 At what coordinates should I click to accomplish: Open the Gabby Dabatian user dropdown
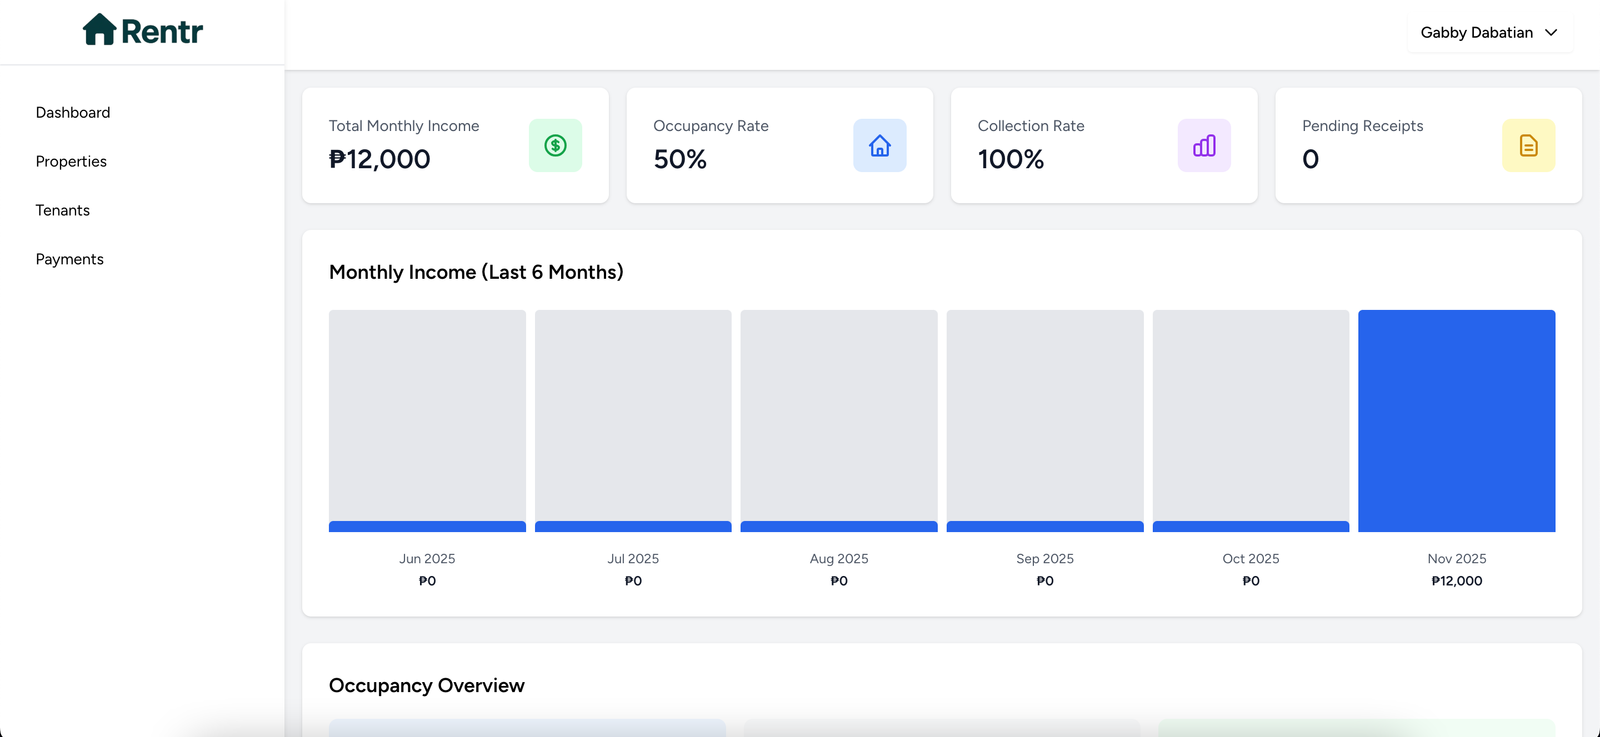[1476, 33]
